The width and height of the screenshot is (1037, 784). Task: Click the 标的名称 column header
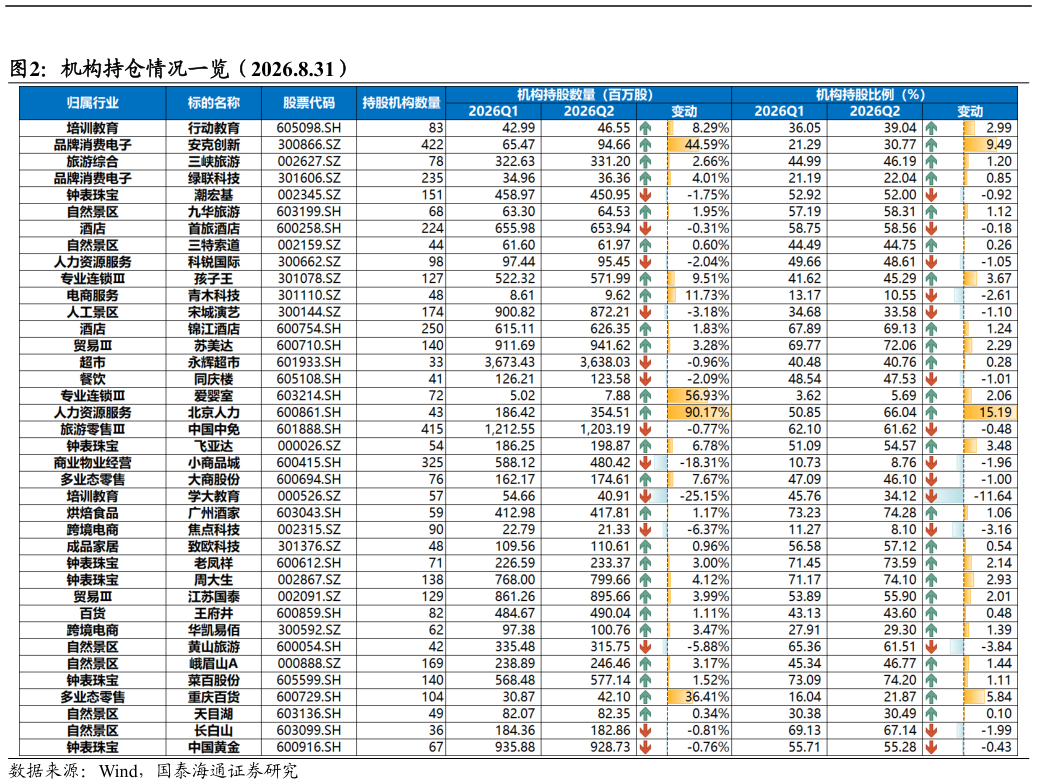pos(214,103)
